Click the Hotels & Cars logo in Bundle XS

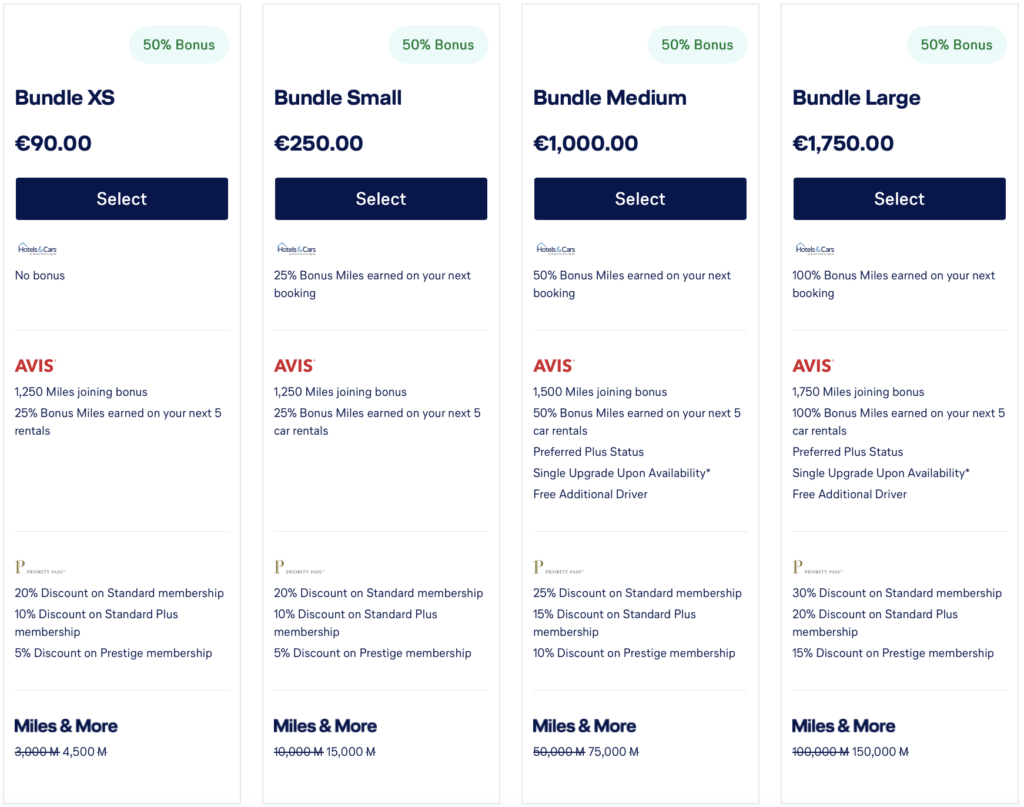37,249
